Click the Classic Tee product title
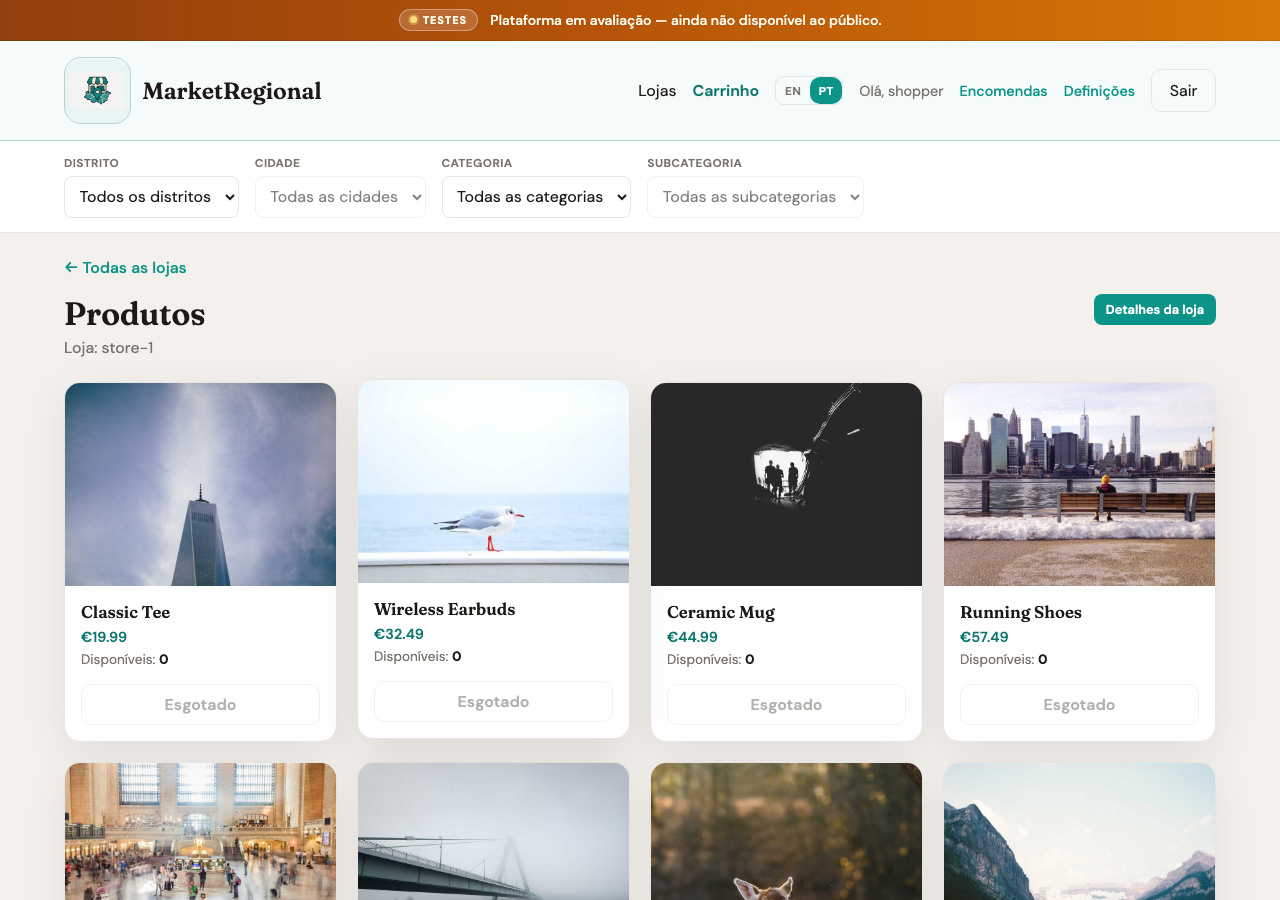The image size is (1280, 900). [x=125, y=612]
